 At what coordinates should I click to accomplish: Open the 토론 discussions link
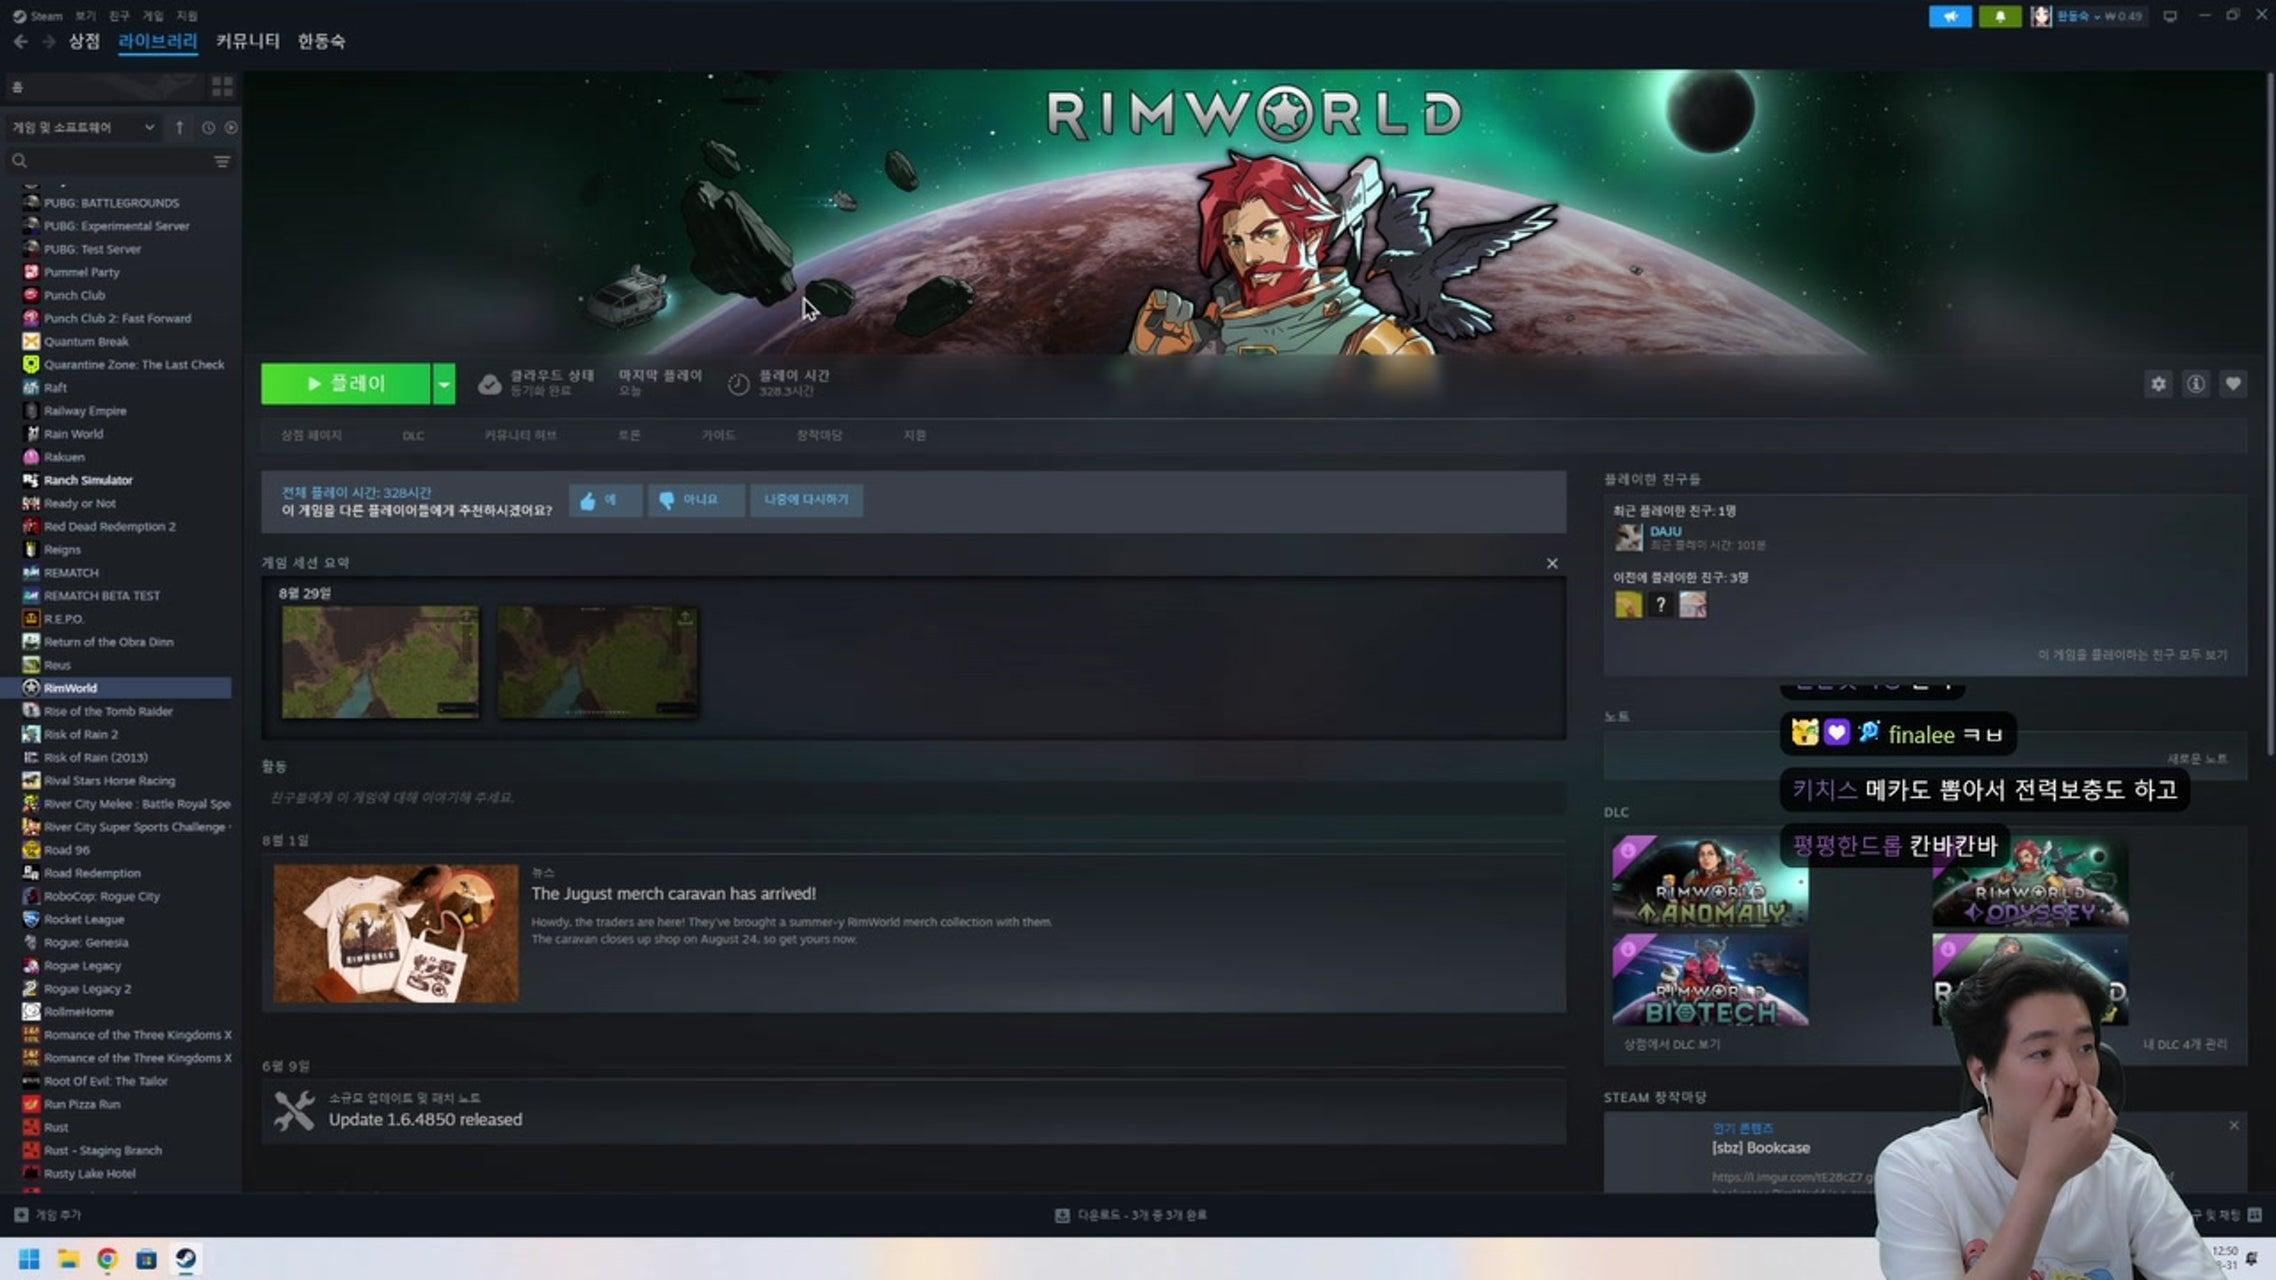coord(629,436)
